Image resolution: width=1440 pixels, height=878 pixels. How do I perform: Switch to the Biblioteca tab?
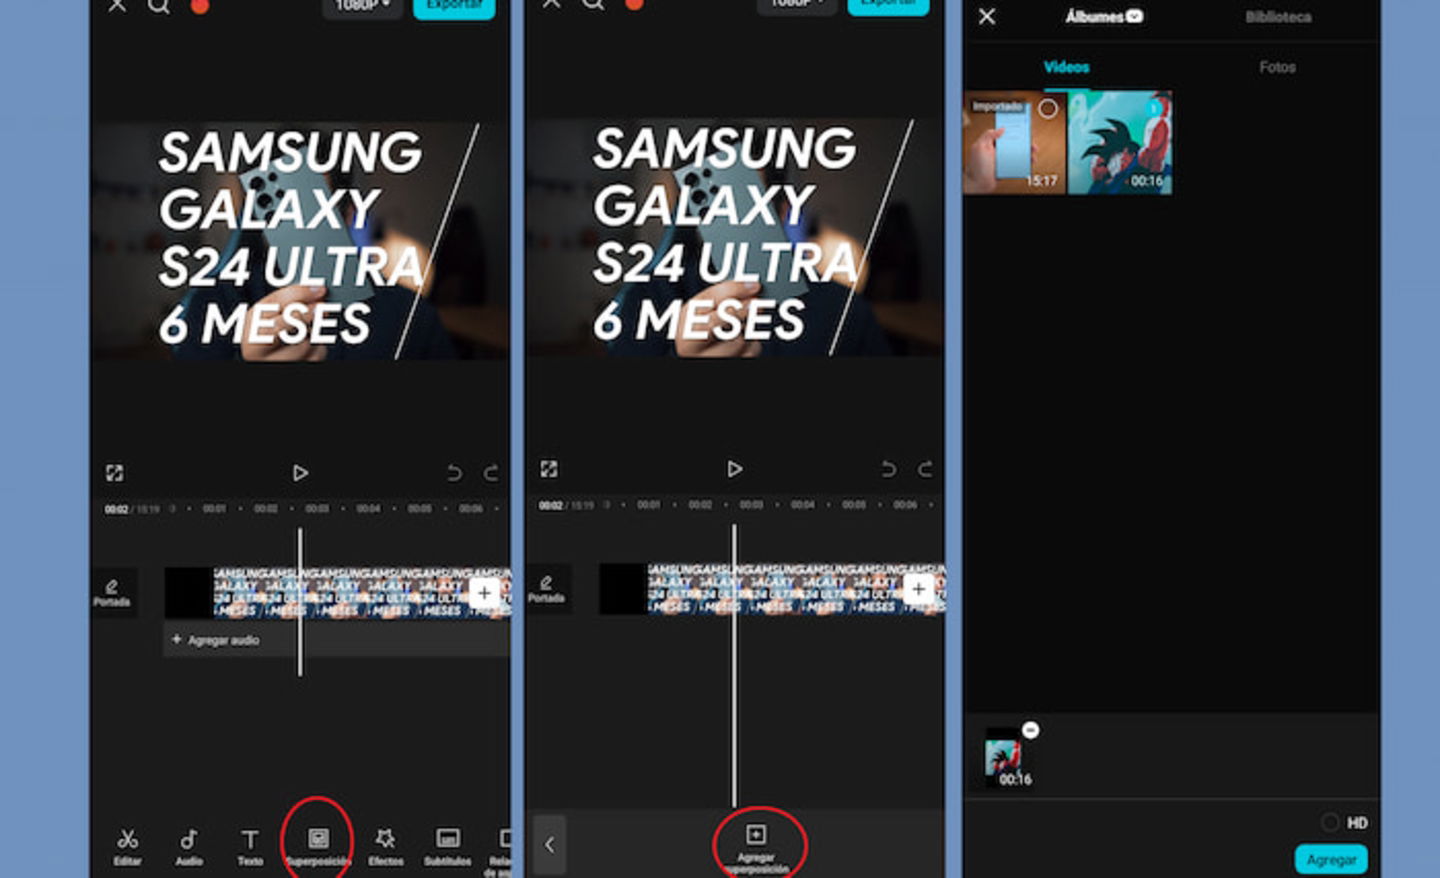(1278, 17)
